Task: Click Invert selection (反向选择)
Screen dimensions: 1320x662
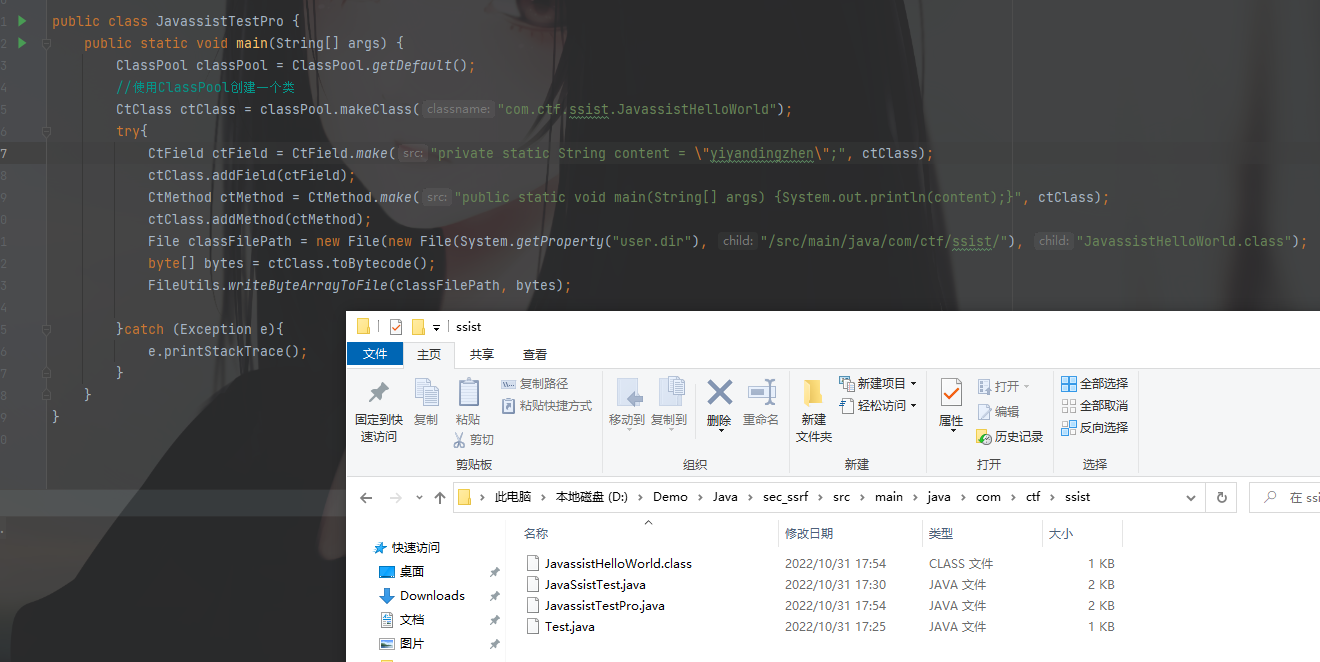Action: click(1094, 428)
